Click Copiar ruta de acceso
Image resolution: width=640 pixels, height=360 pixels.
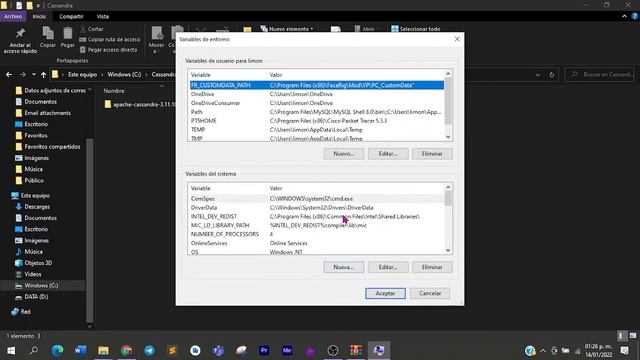click(110, 40)
